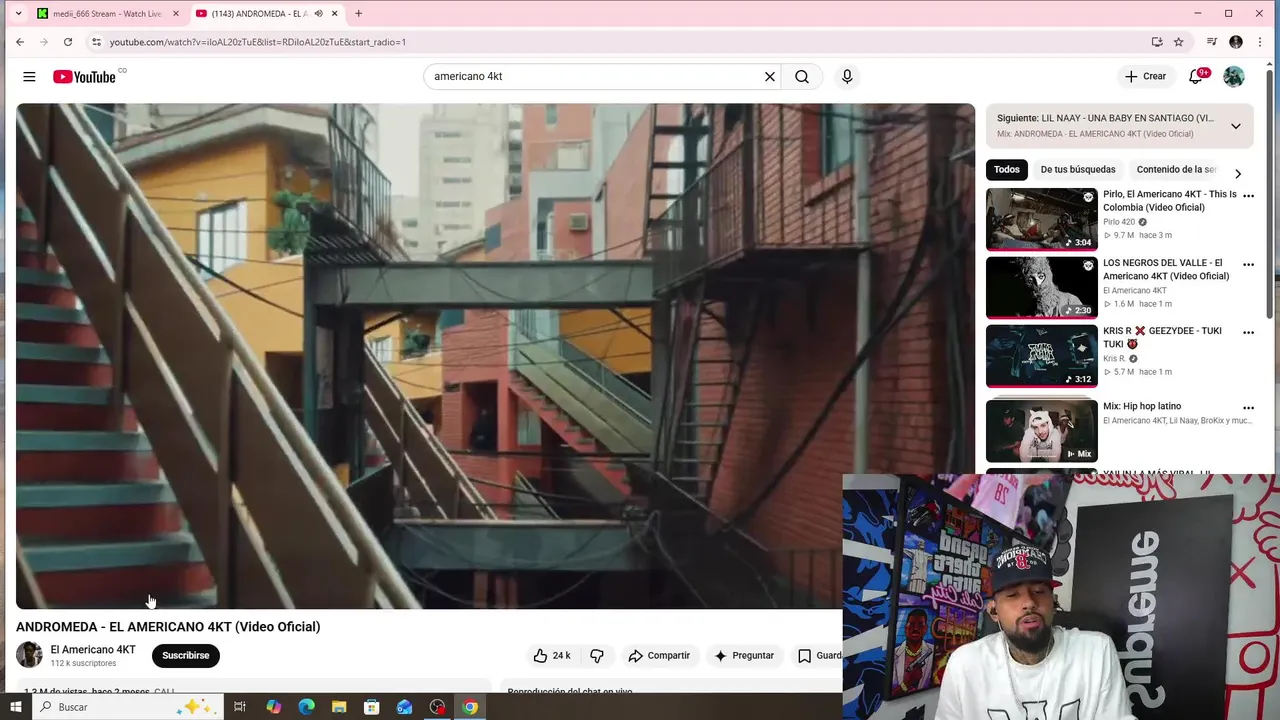Image resolution: width=1280 pixels, height=720 pixels.
Task: Go to YouTube home via logo
Action: (x=84, y=77)
